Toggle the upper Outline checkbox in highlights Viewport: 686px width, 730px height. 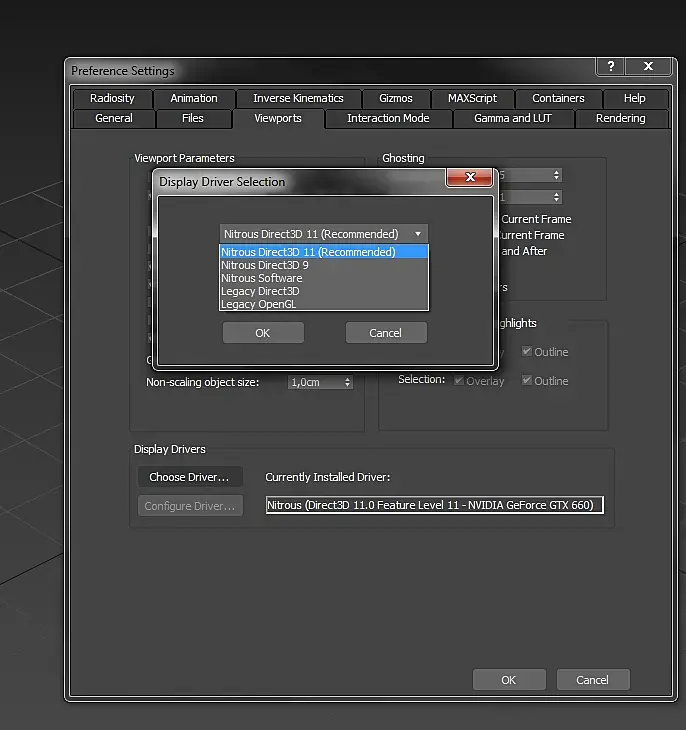click(527, 351)
